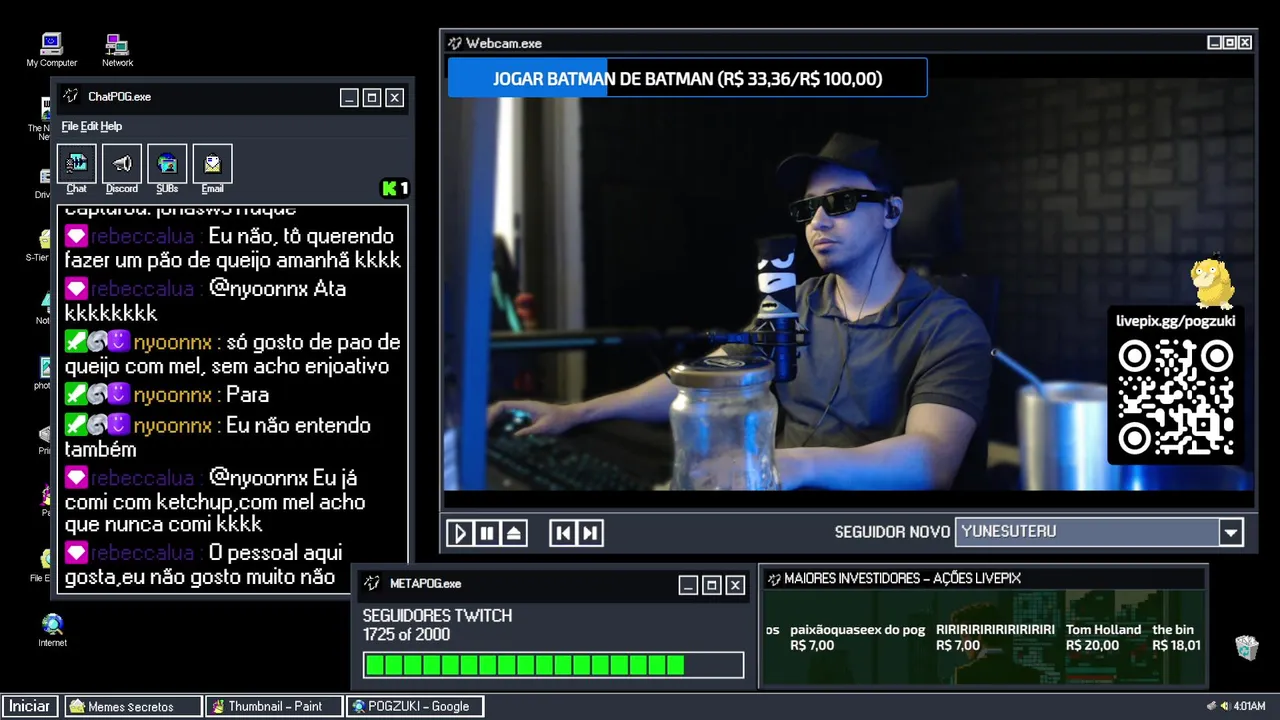
Task: Click pink badge beside 'Eu não, tô querendo'
Action: pos(76,236)
